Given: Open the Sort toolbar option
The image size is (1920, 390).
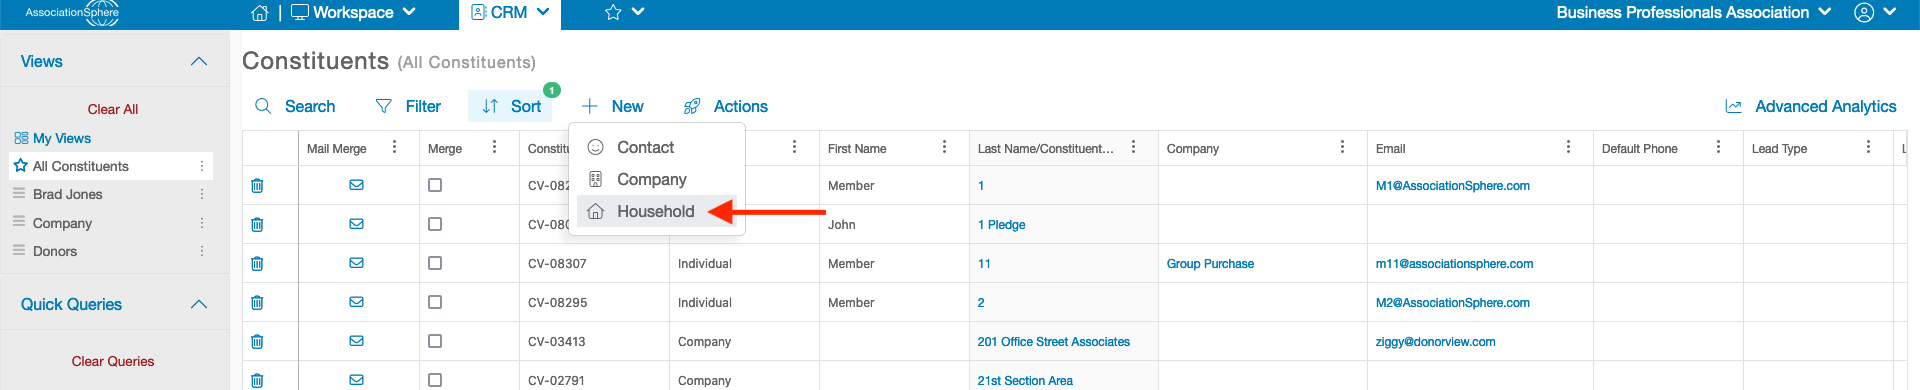Looking at the screenshot, I should 511,106.
